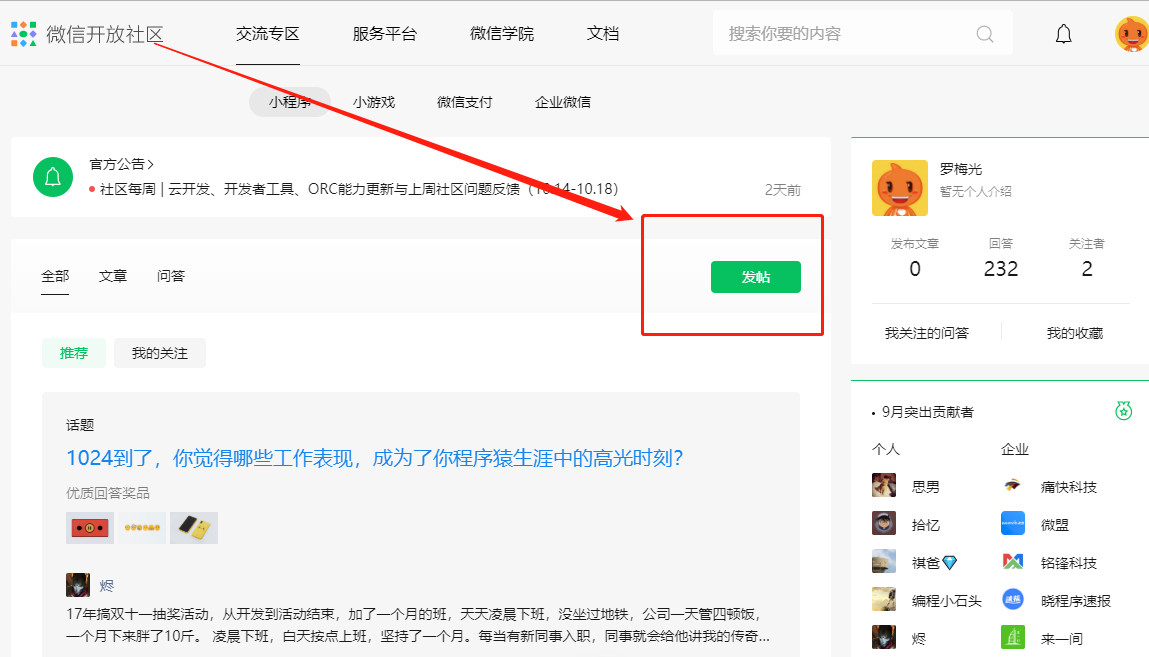
Task: Switch to 交流专区 navigation tab
Action: pyautogui.click(x=267, y=34)
